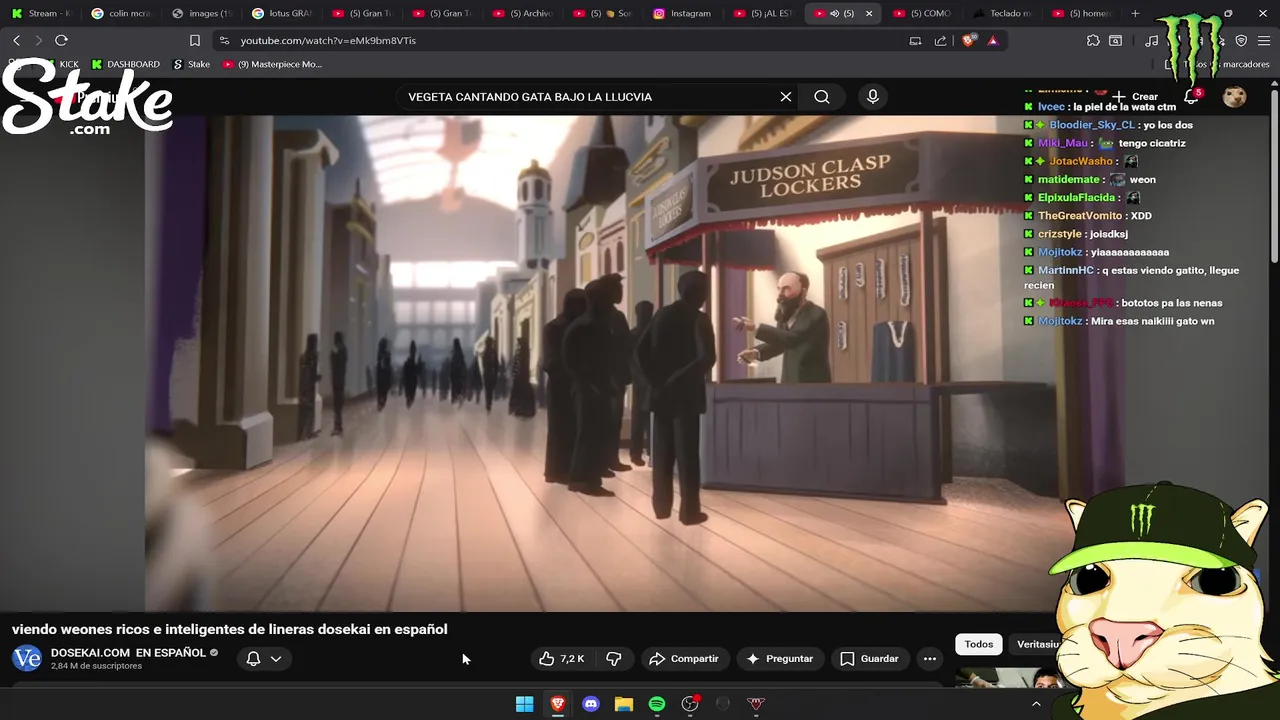Image resolution: width=1280 pixels, height=720 pixels.
Task: Open DOSEKAI.COM EN ESPAÑOL channel name
Action: pos(128,652)
